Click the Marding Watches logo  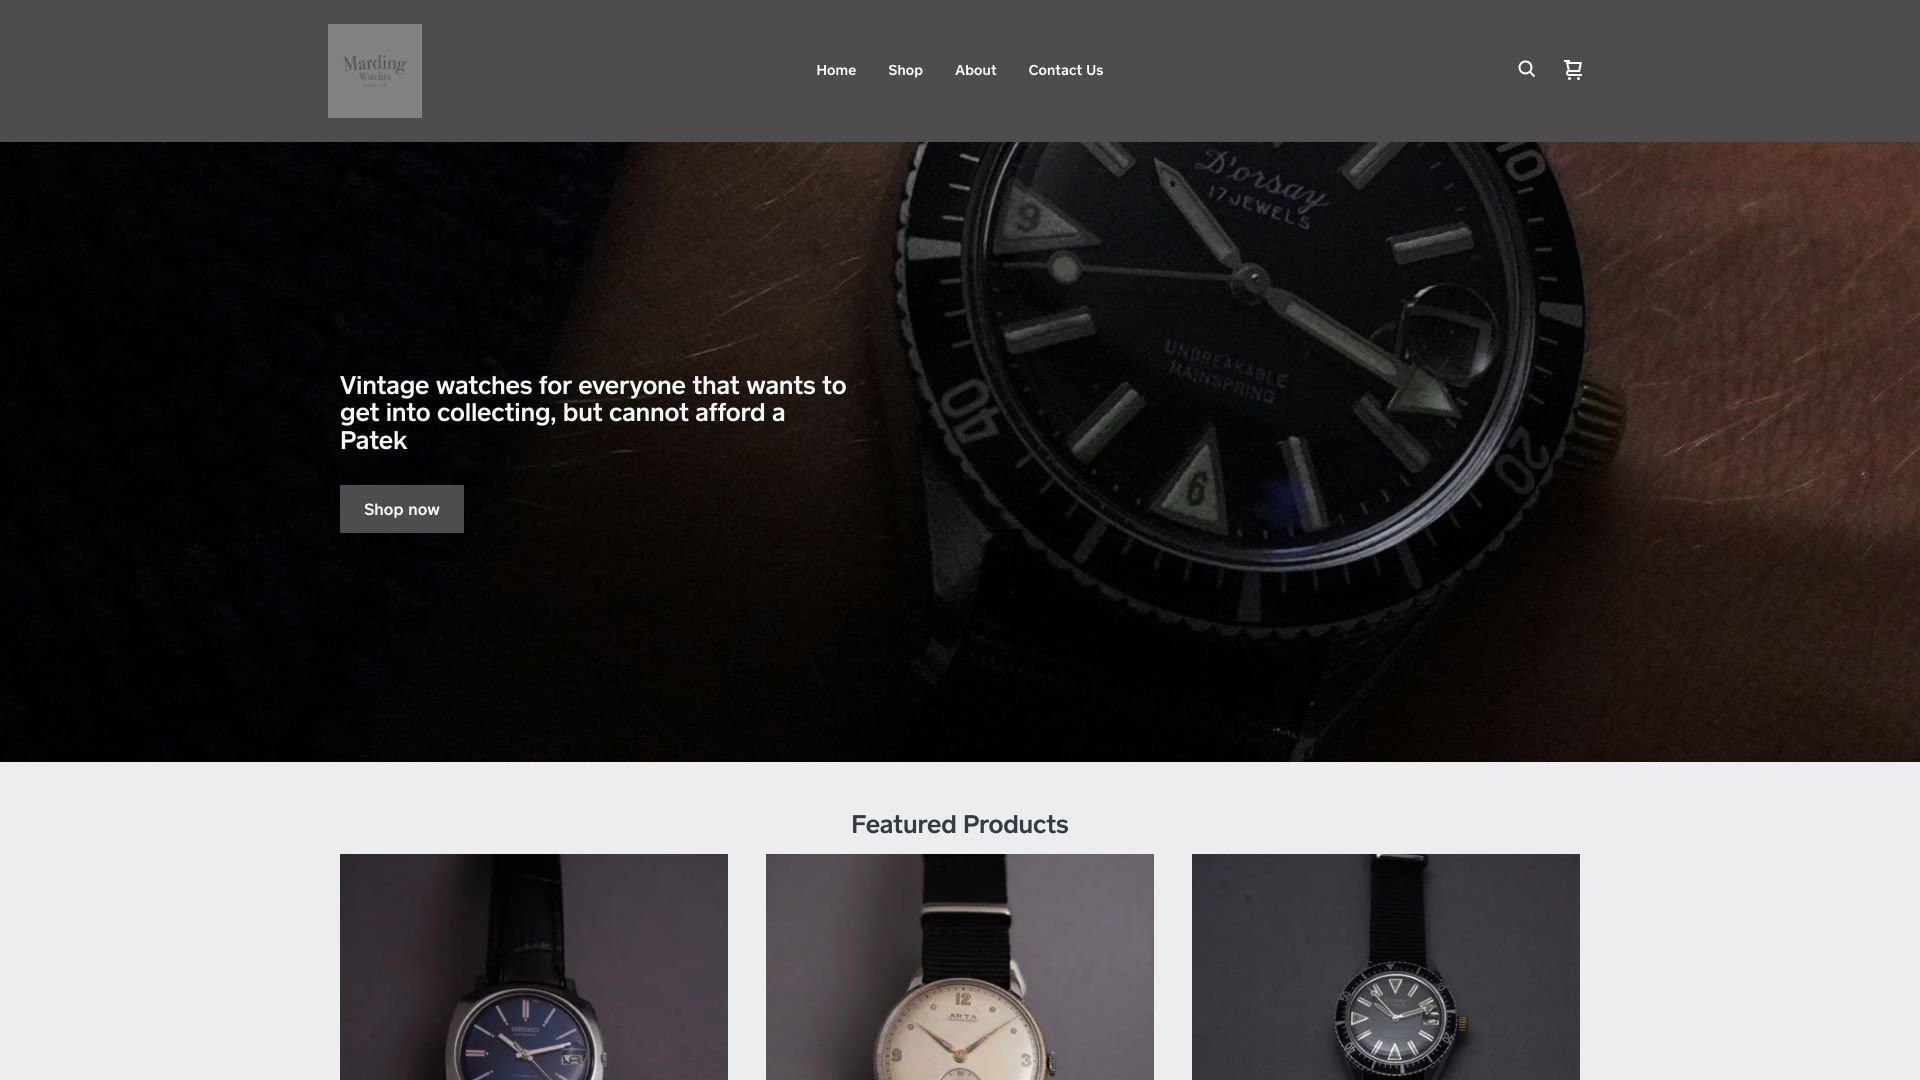pos(375,71)
